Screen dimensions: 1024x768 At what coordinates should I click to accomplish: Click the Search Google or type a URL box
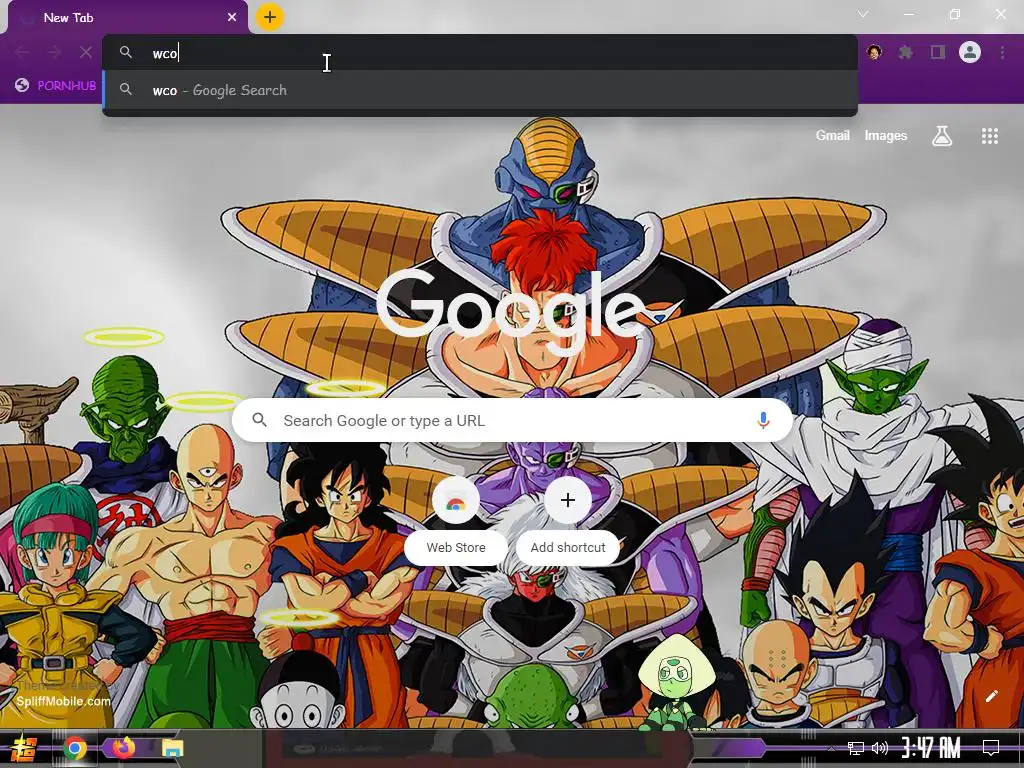(x=513, y=421)
